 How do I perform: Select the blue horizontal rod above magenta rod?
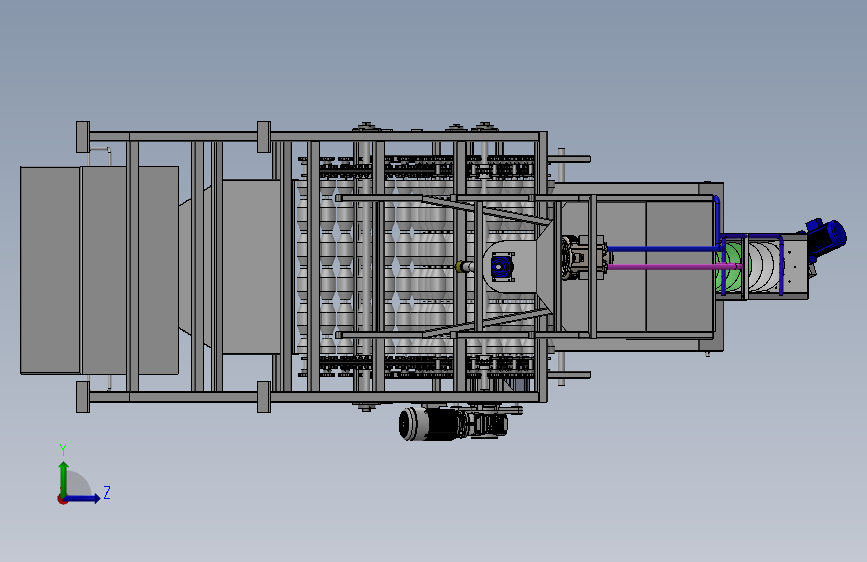coord(664,249)
